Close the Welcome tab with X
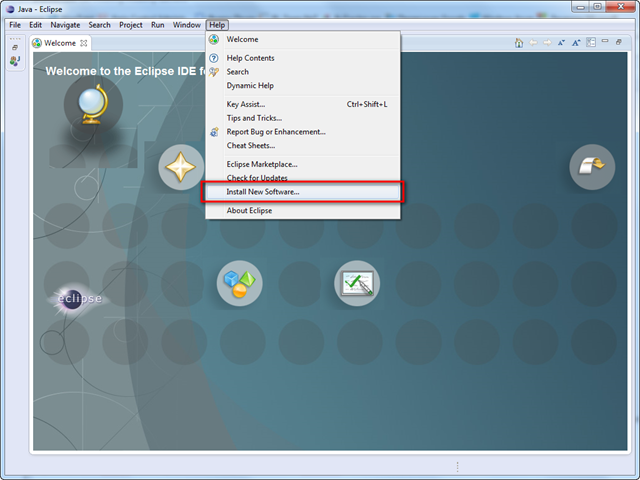Viewport: 640px width, 480px height. point(84,43)
